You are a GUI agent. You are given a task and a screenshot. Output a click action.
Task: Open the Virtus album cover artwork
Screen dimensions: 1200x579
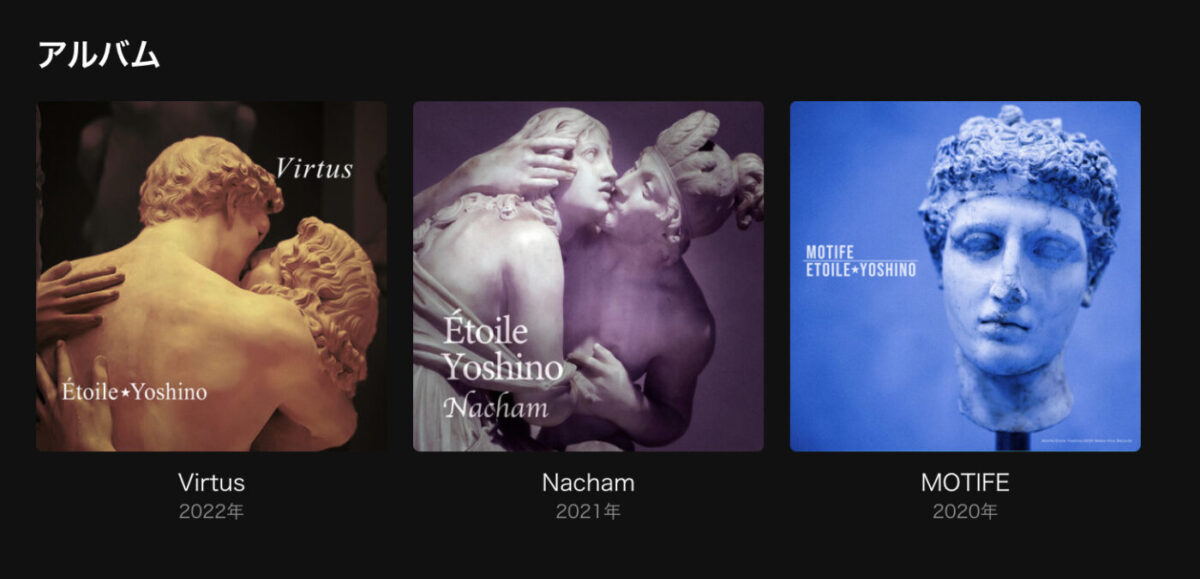point(211,276)
